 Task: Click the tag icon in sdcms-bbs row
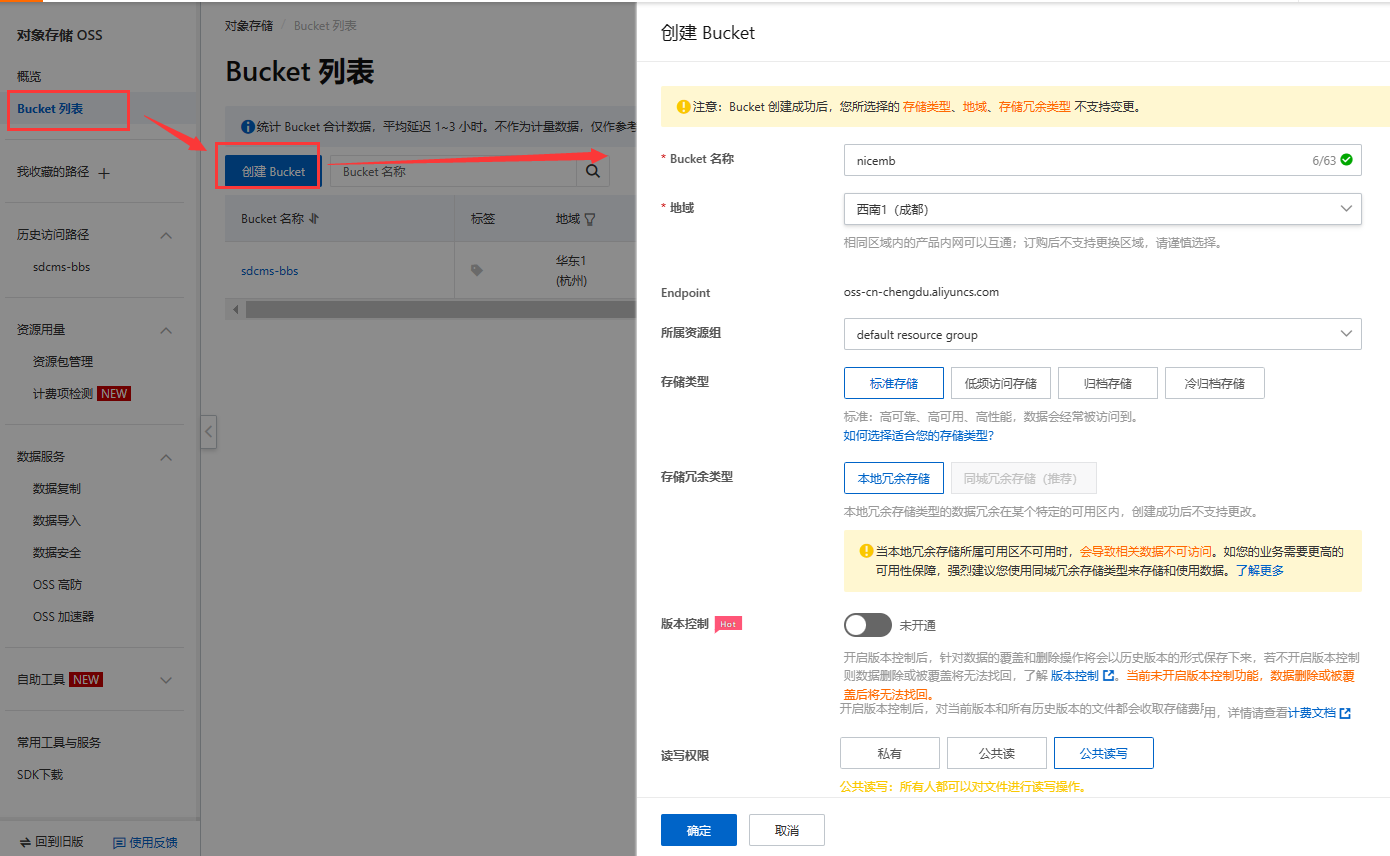(x=477, y=270)
